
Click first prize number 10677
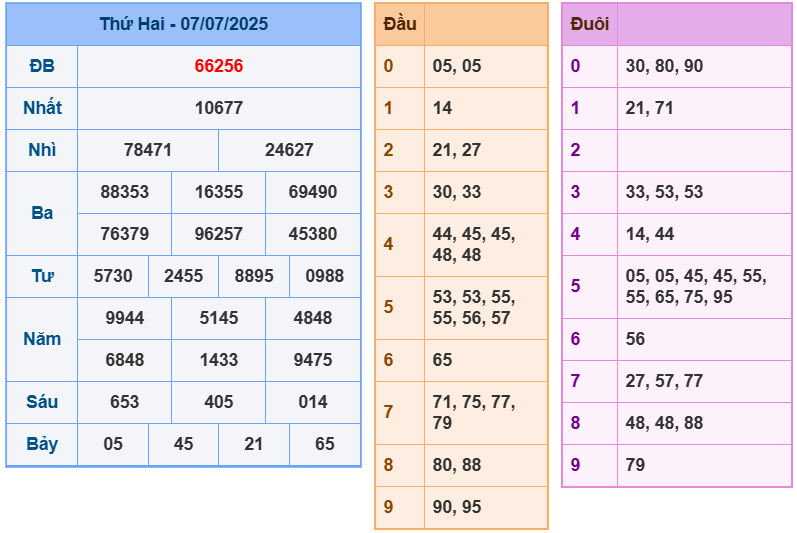click(x=218, y=108)
